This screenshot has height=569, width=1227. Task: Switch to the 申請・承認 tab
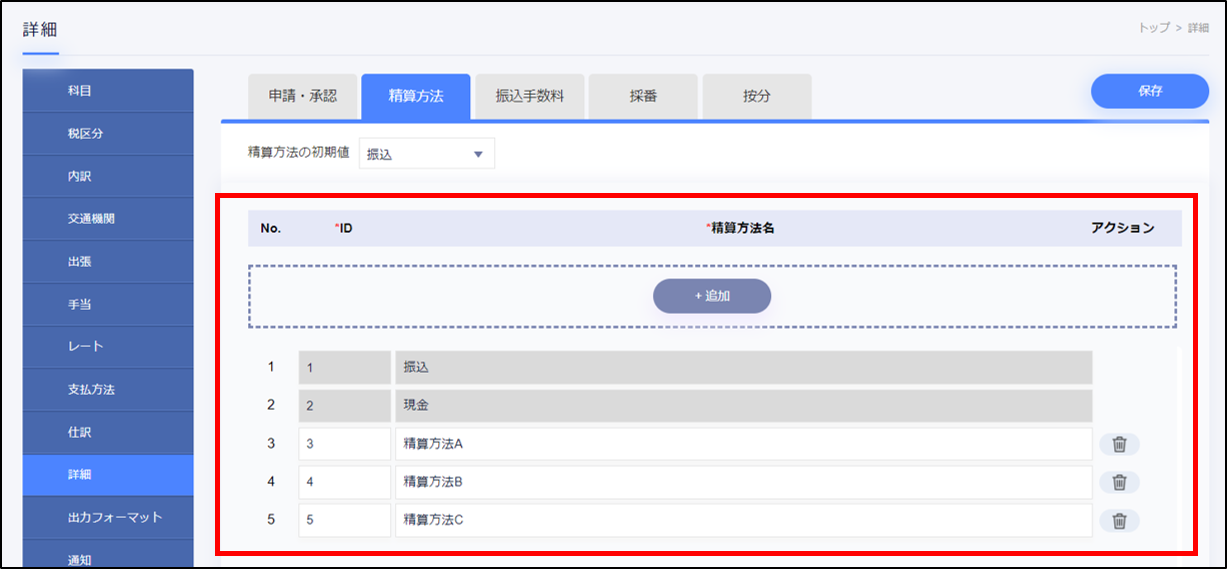point(303,97)
